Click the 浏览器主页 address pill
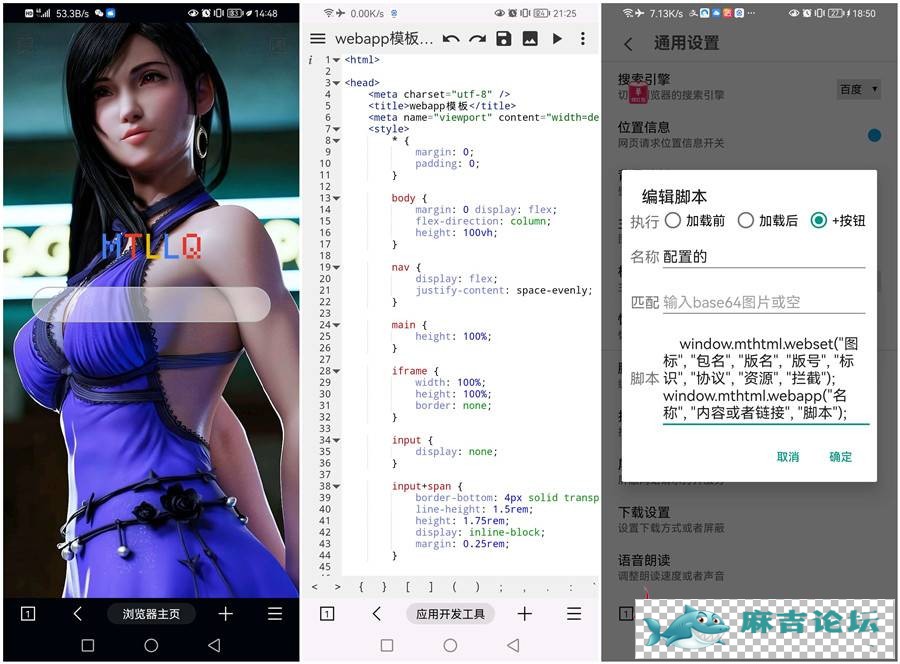 click(x=151, y=614)
